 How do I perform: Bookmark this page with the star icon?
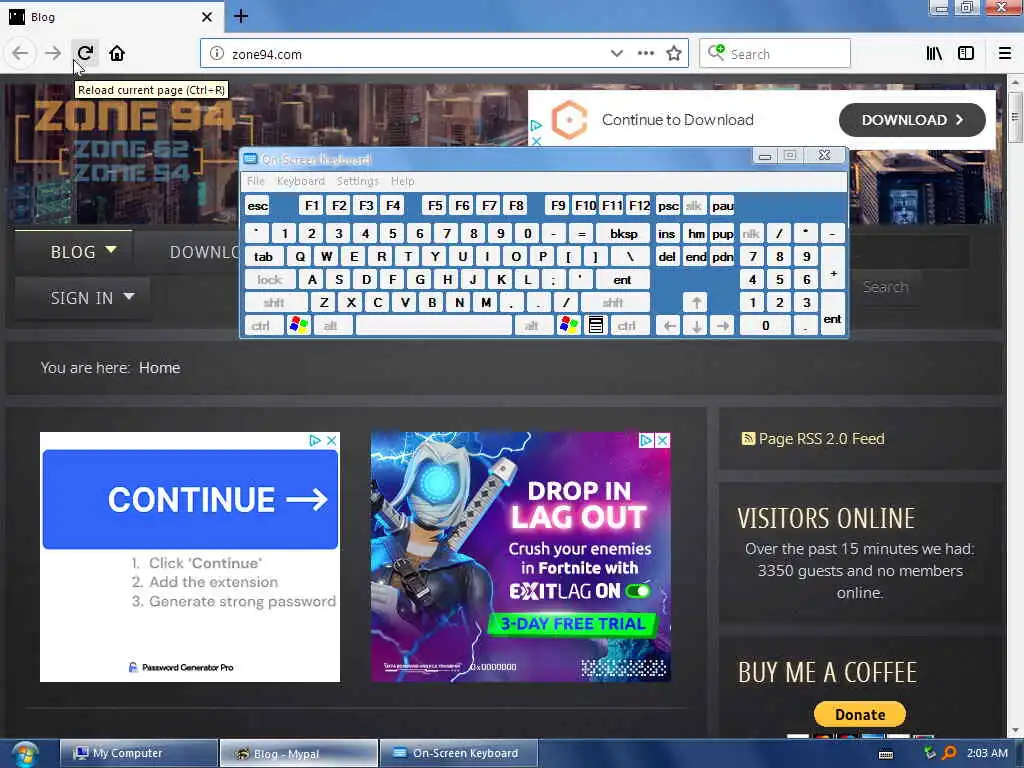pos(674,54)
